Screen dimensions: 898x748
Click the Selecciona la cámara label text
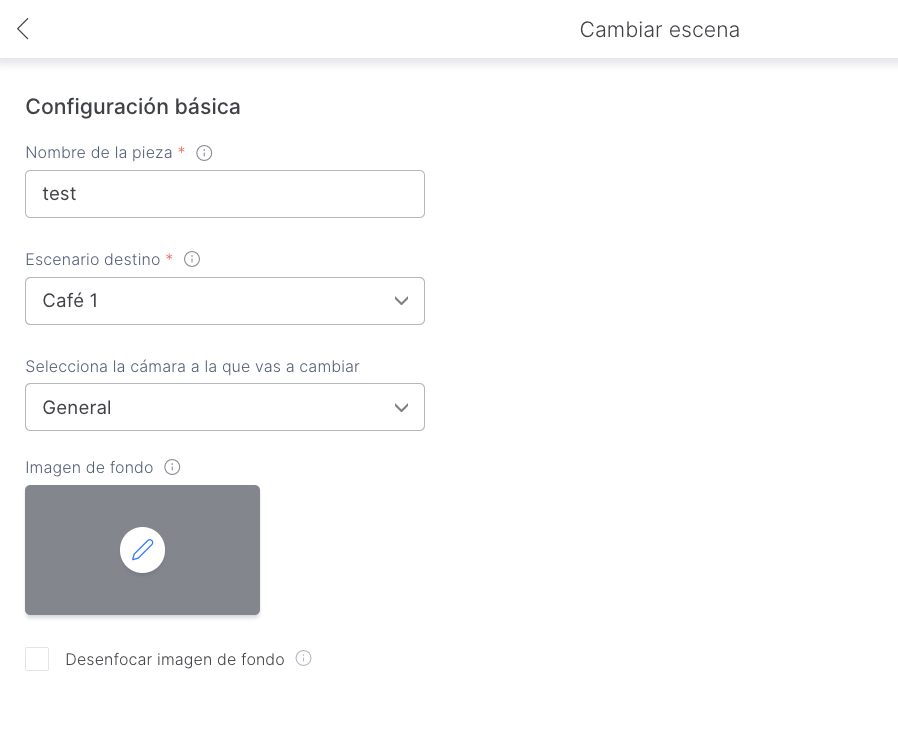(192, 366)
